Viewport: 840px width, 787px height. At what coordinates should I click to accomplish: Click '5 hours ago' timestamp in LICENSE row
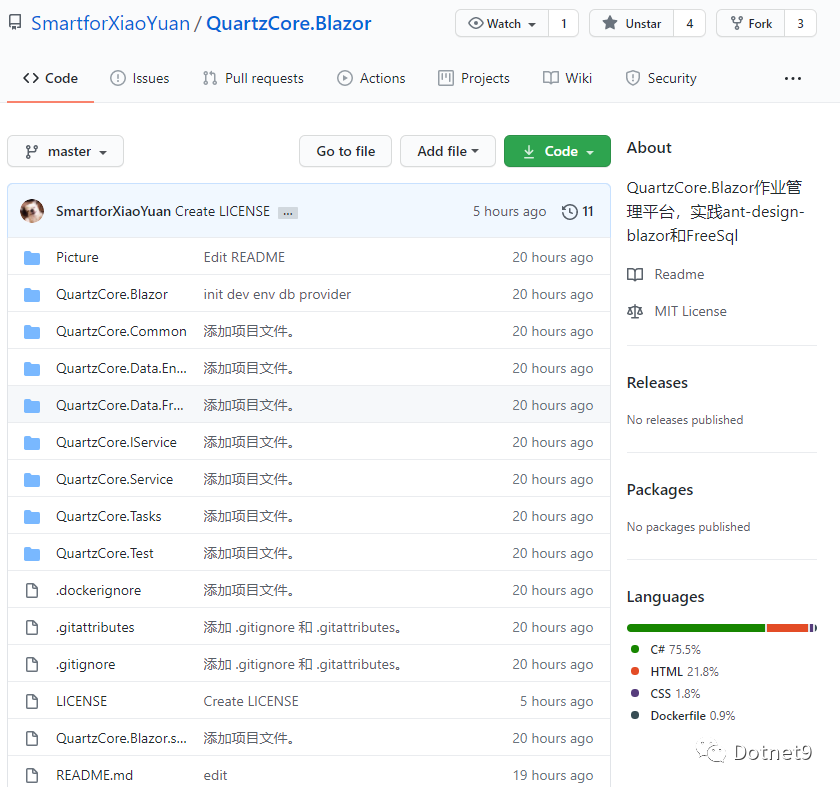click(557, 701)
